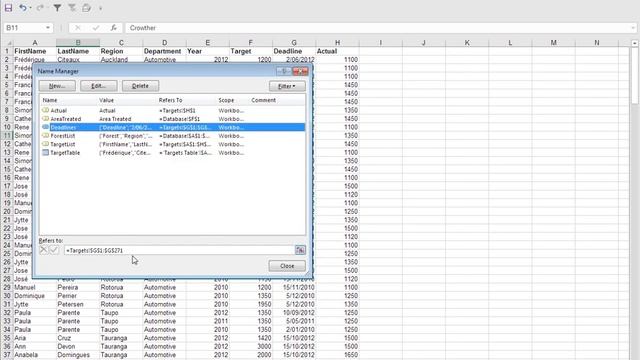Click Edit... in Name Manager

pos(99,86)
